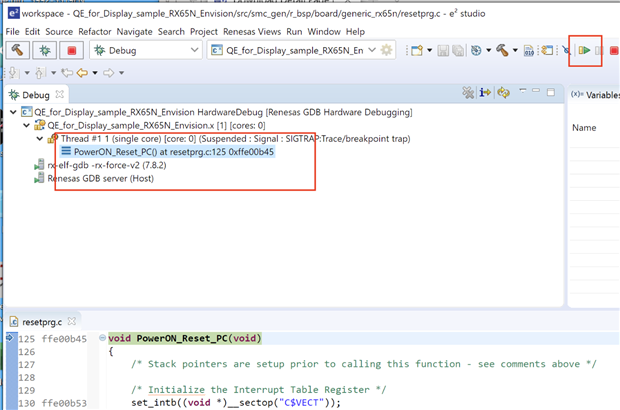Click the Debug bug icon in toolbar

click(x=43, y=50)
